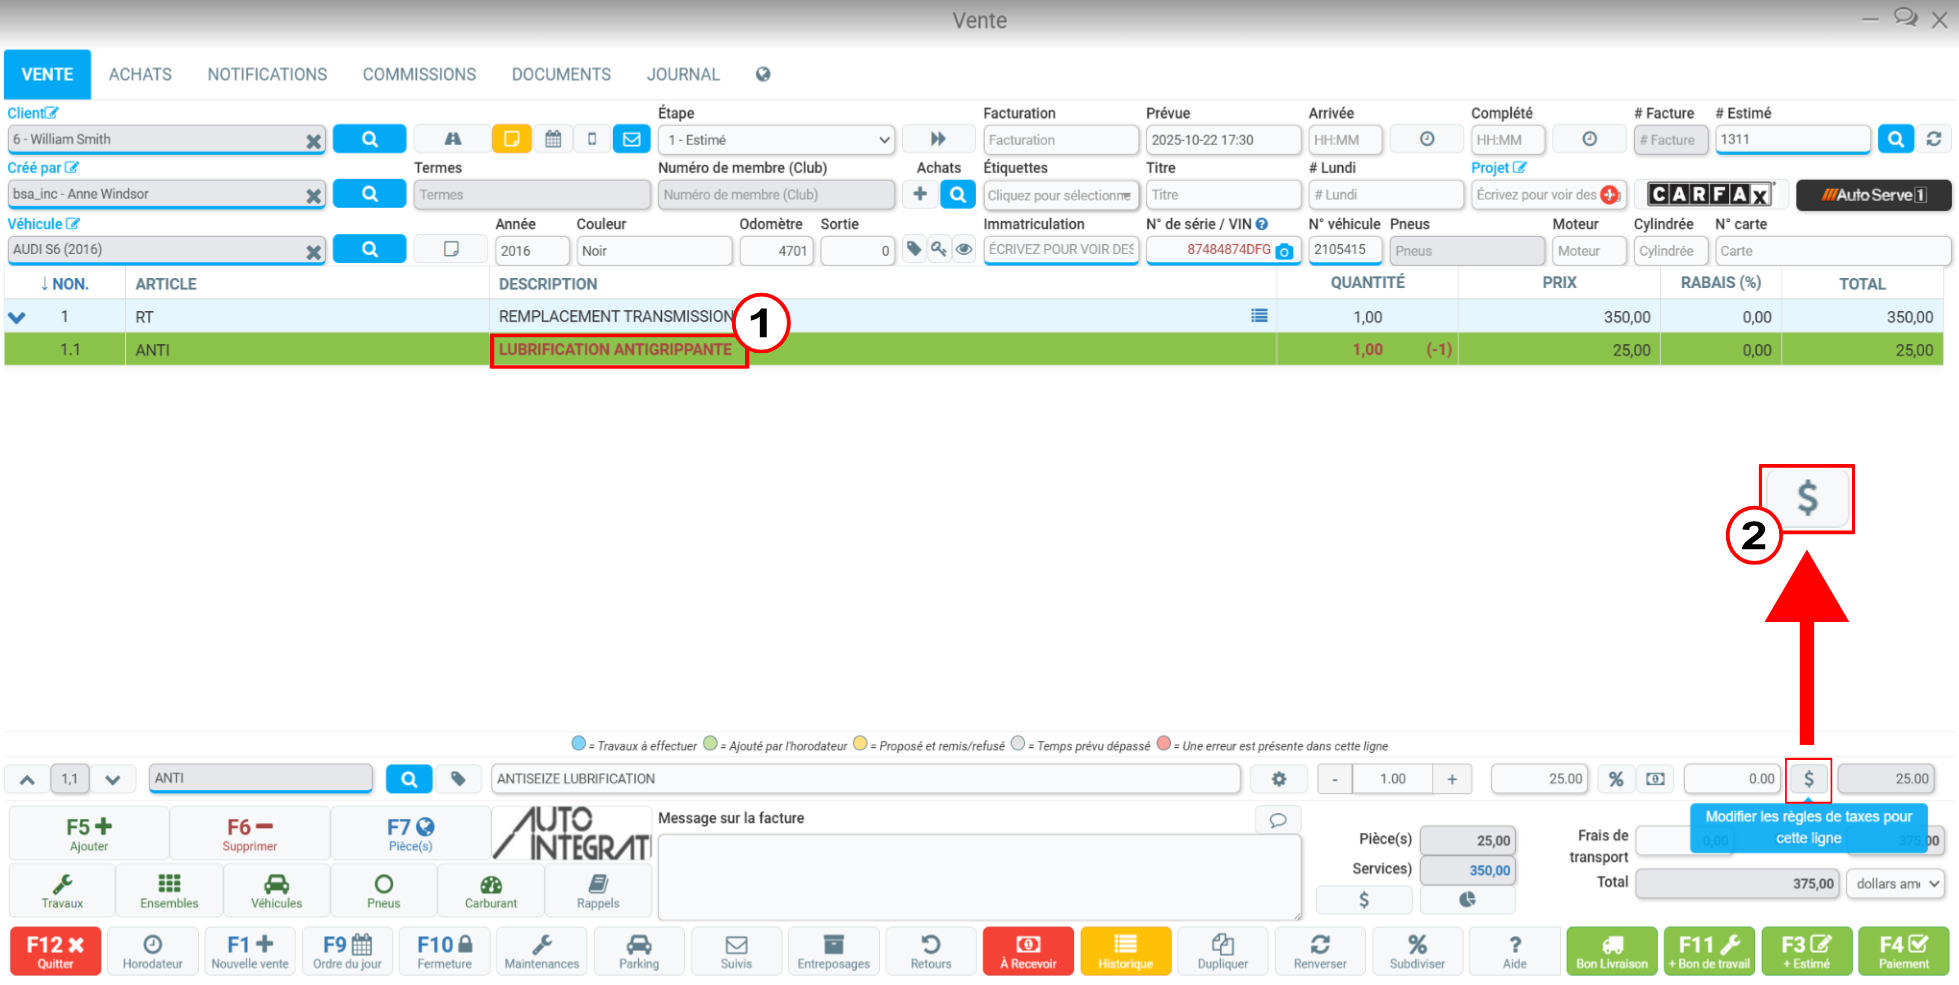Toggle the eye visibility icon near Immatriculation

tap(963, 249)
